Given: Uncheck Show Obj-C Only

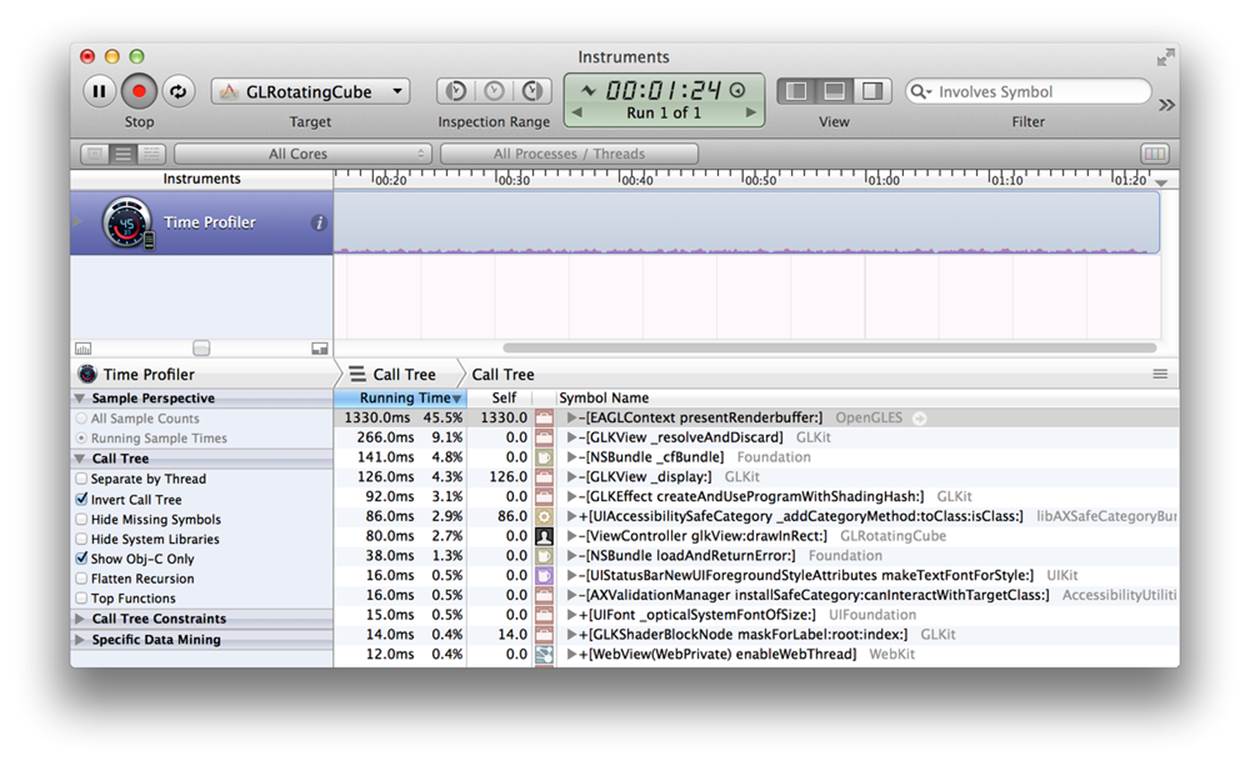Looking at the screenshot, I should (82, 558).
